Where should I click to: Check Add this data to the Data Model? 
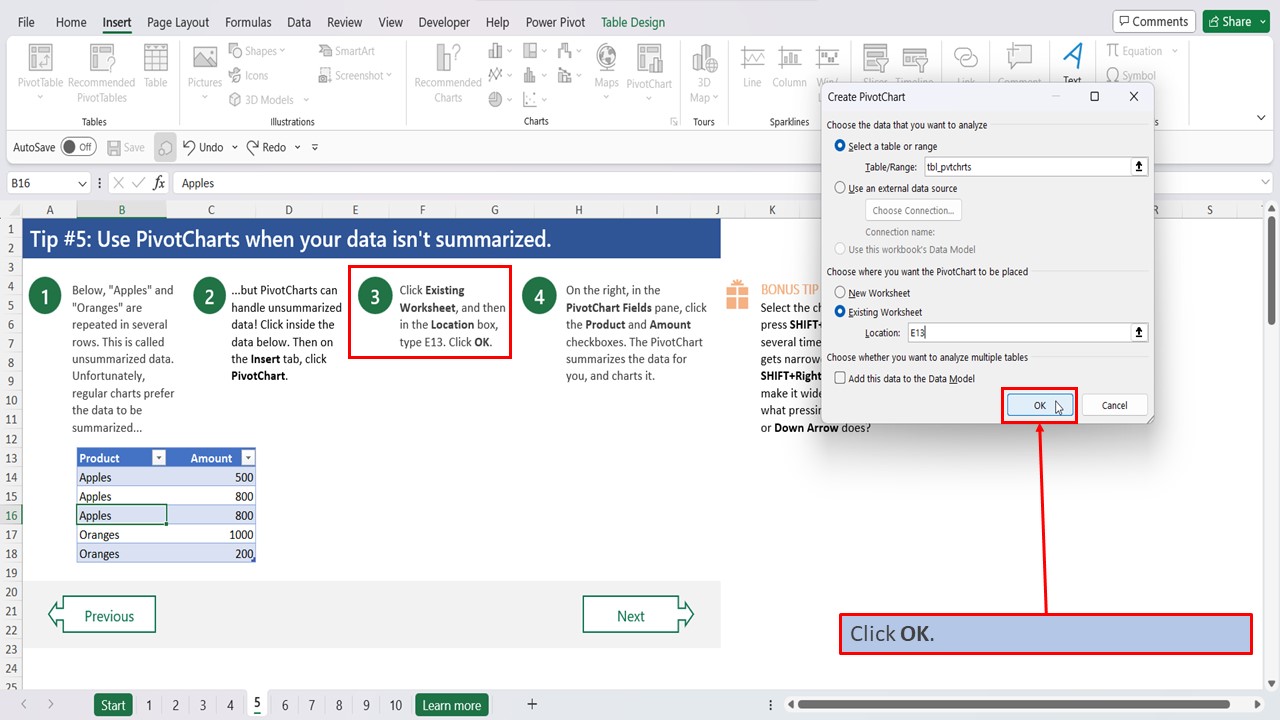click(x=841, y=378)
